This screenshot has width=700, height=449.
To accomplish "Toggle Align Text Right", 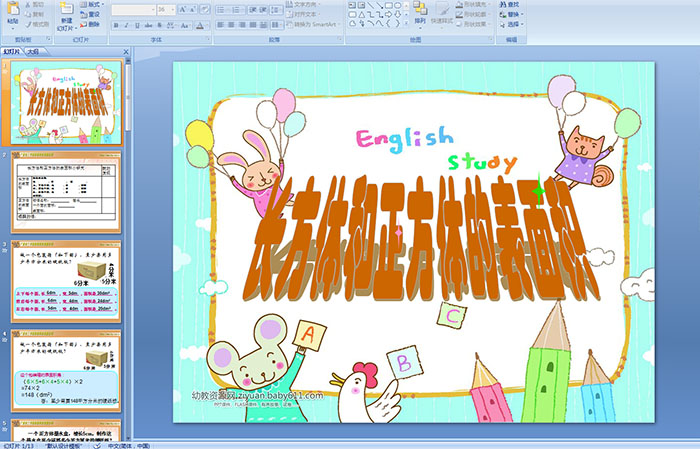I will 242,25.
